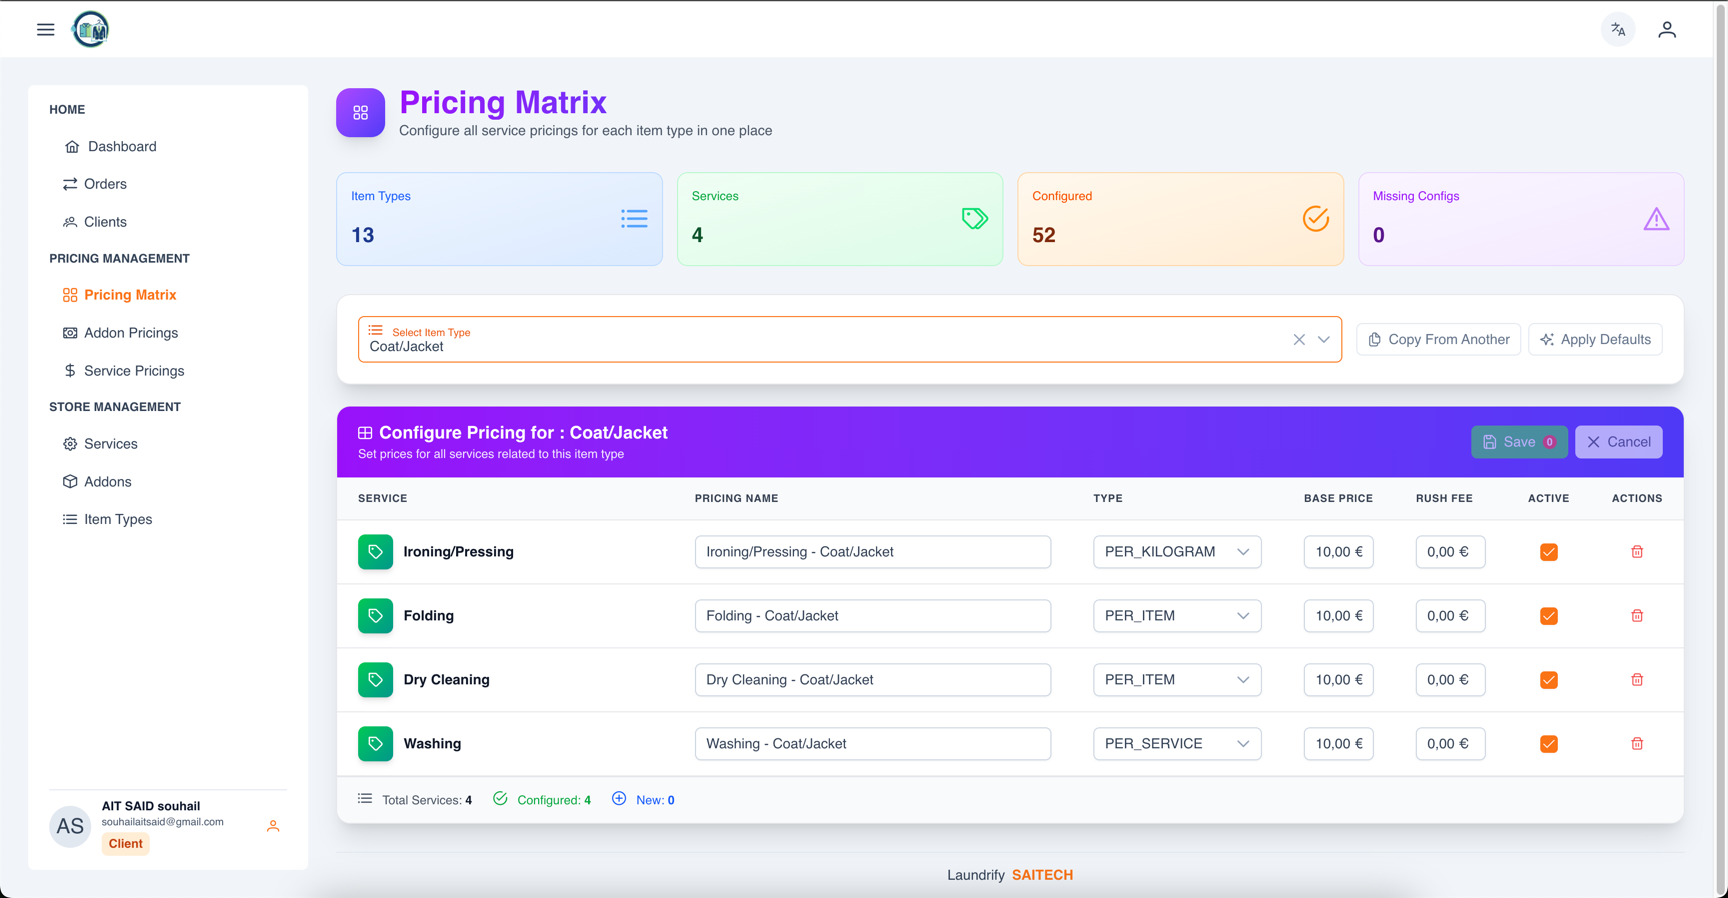The width and height of the screenshot is (1728, 898).
Task: Go to Dashboard in the sidebar
Action: point(110,147)
